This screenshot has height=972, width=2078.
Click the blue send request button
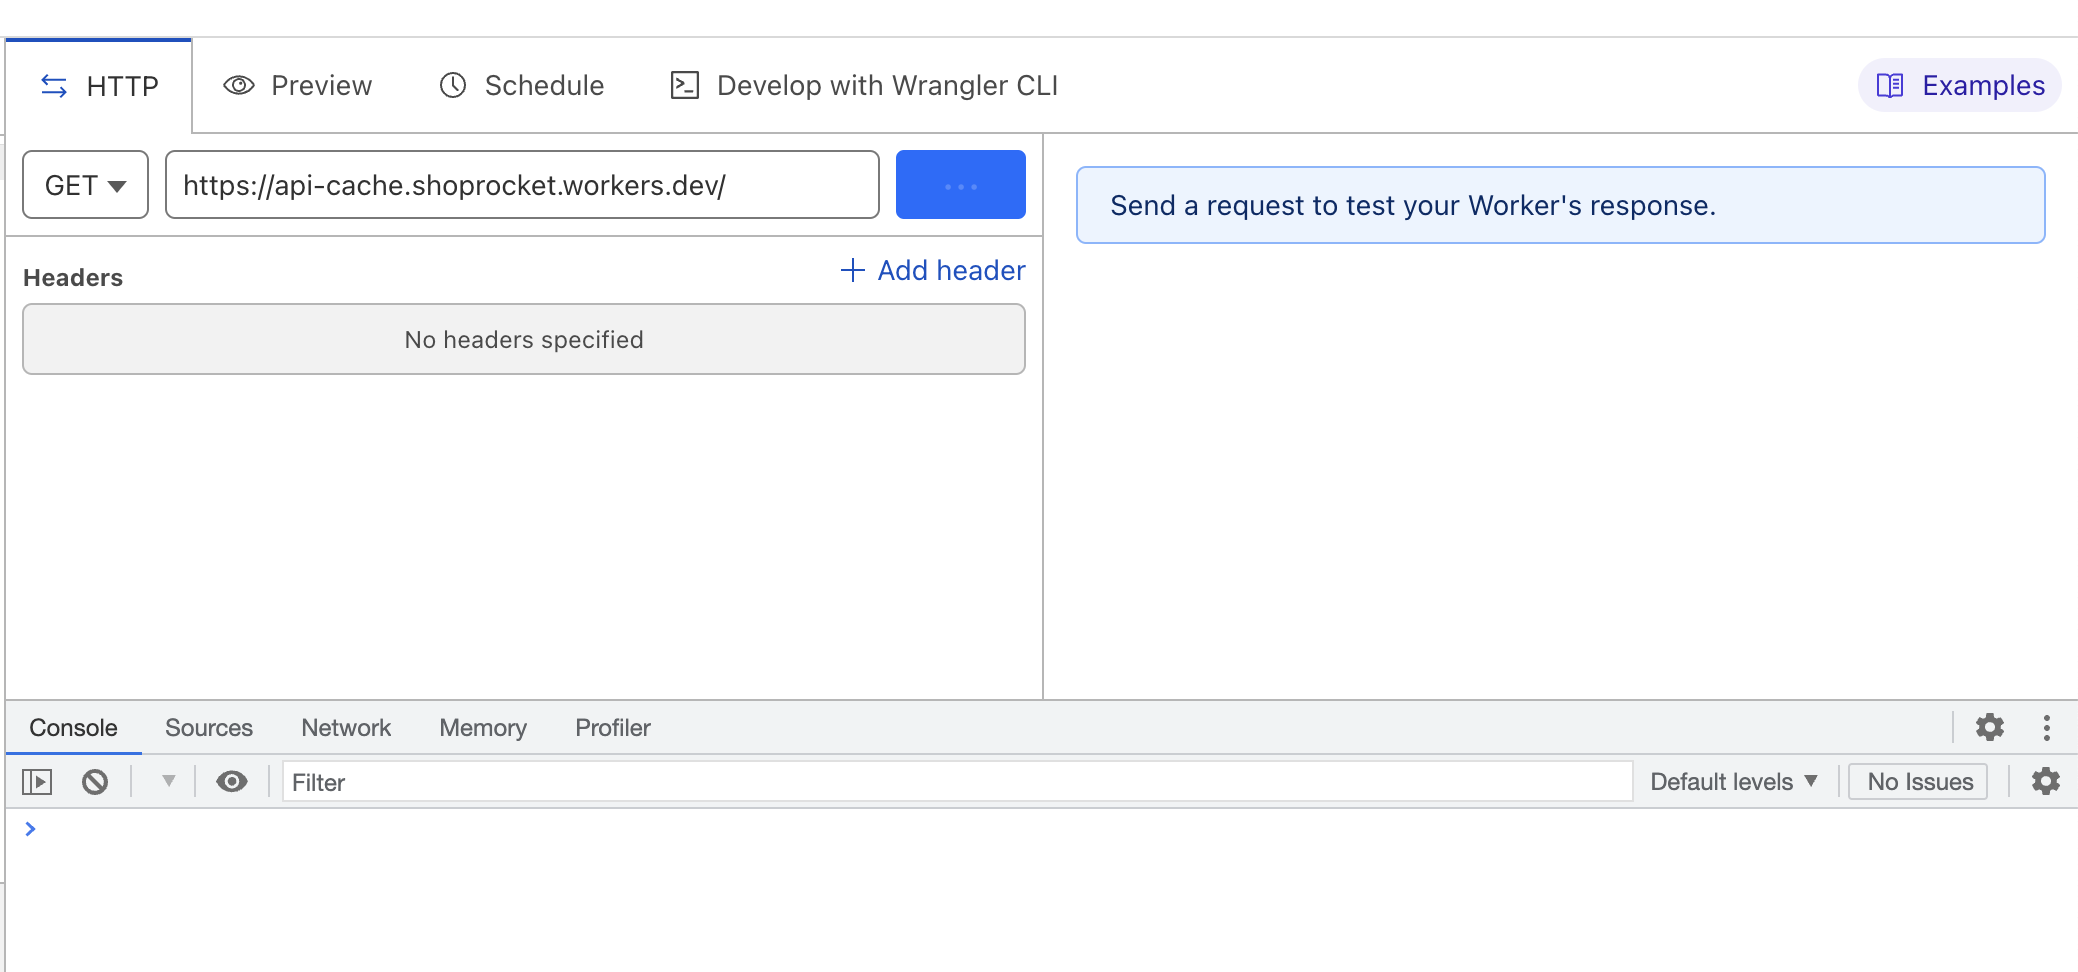960,184
